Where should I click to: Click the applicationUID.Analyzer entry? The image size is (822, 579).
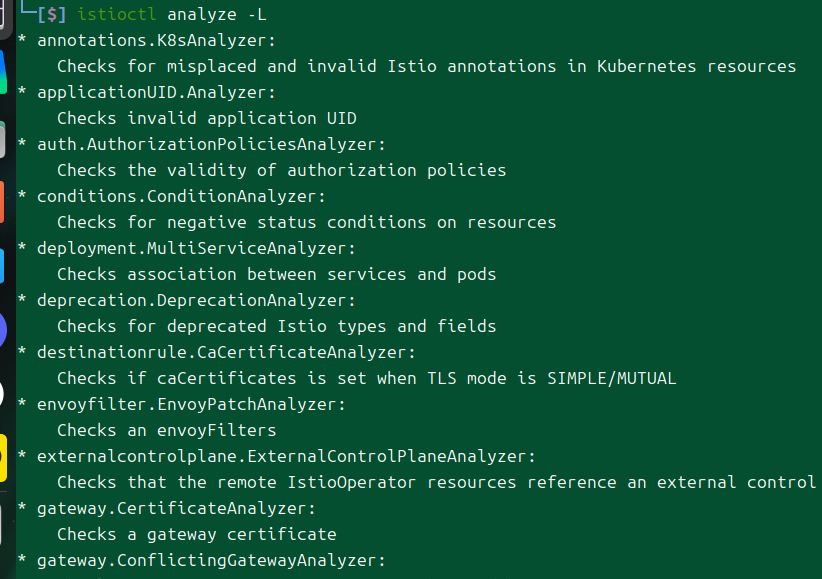(x=156, y=92)
